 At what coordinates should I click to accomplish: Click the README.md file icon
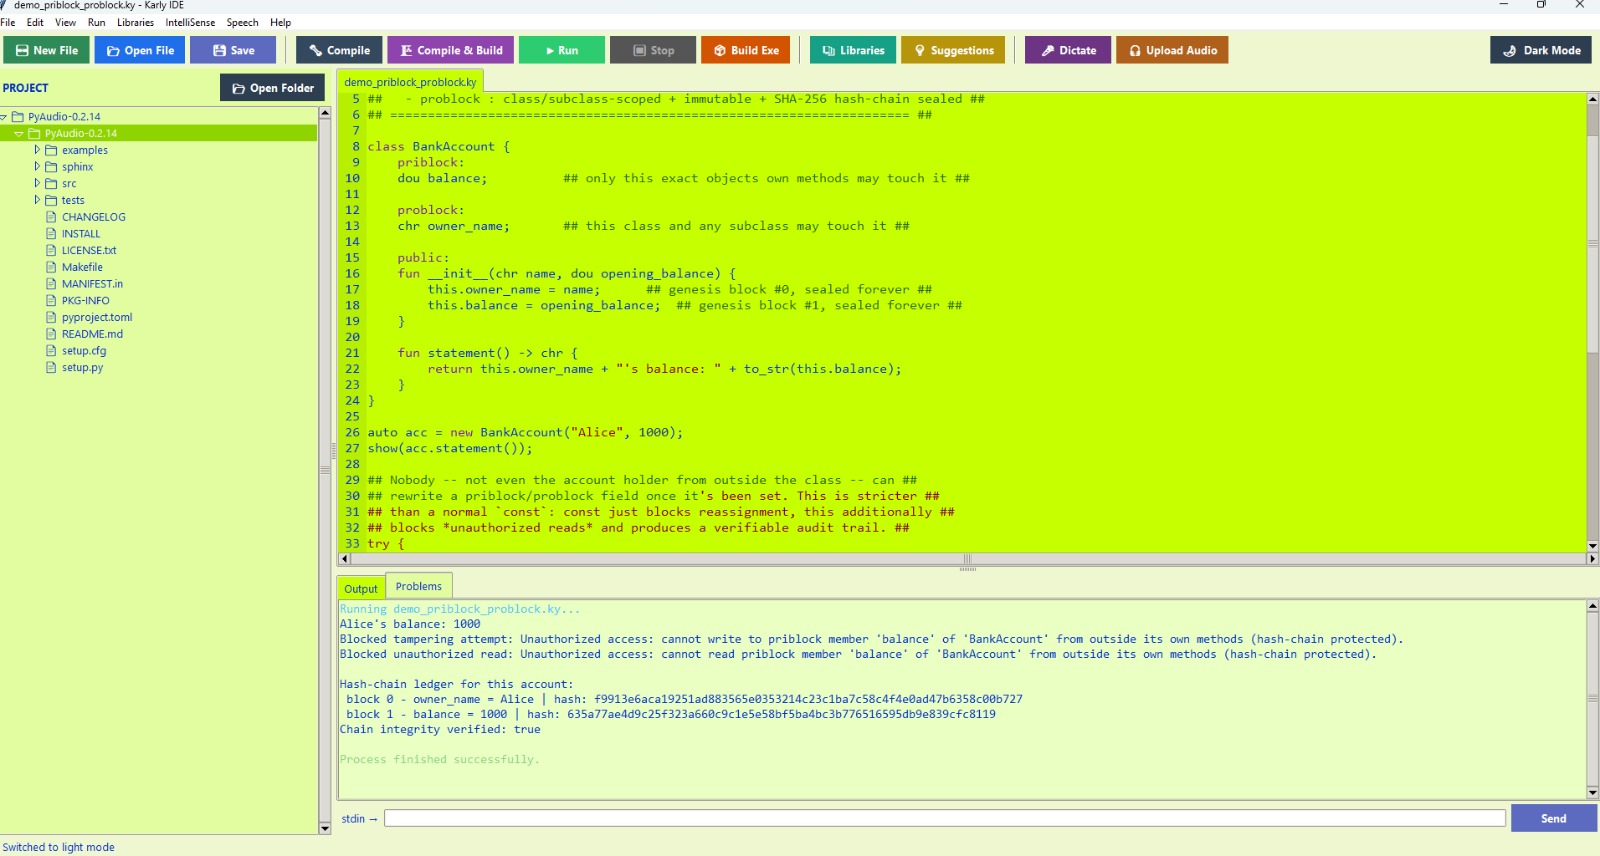[51, 334]
